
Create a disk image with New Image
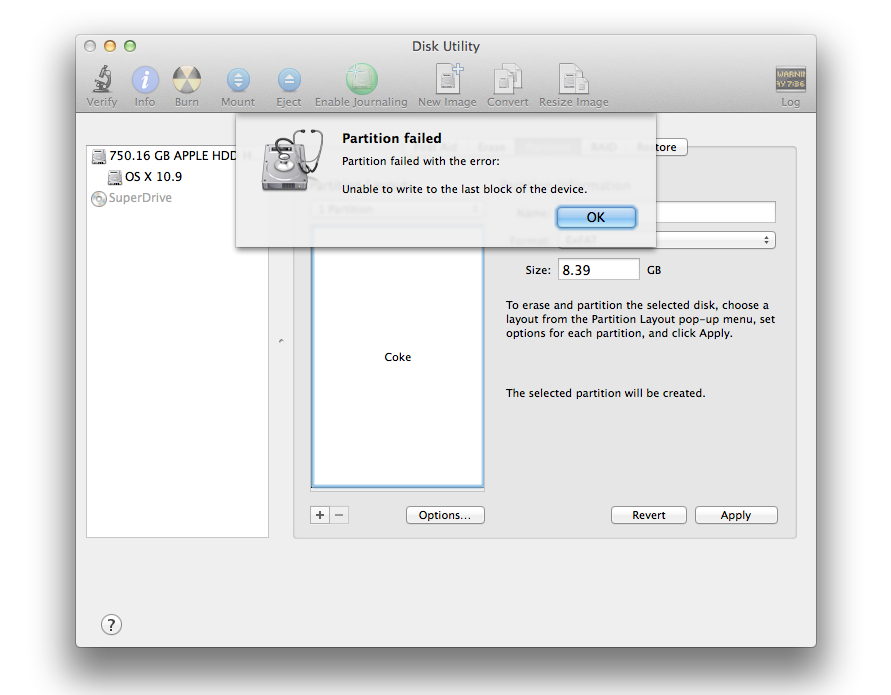(447, 80)
